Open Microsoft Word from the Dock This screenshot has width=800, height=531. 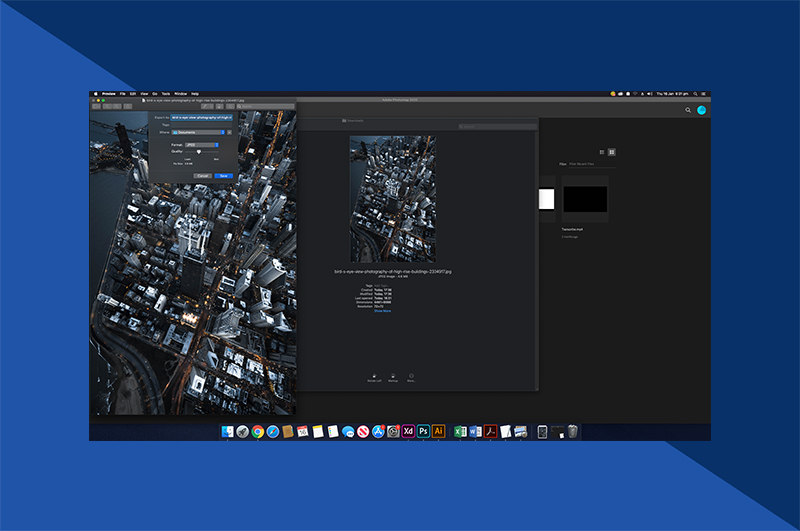(475, 432)
